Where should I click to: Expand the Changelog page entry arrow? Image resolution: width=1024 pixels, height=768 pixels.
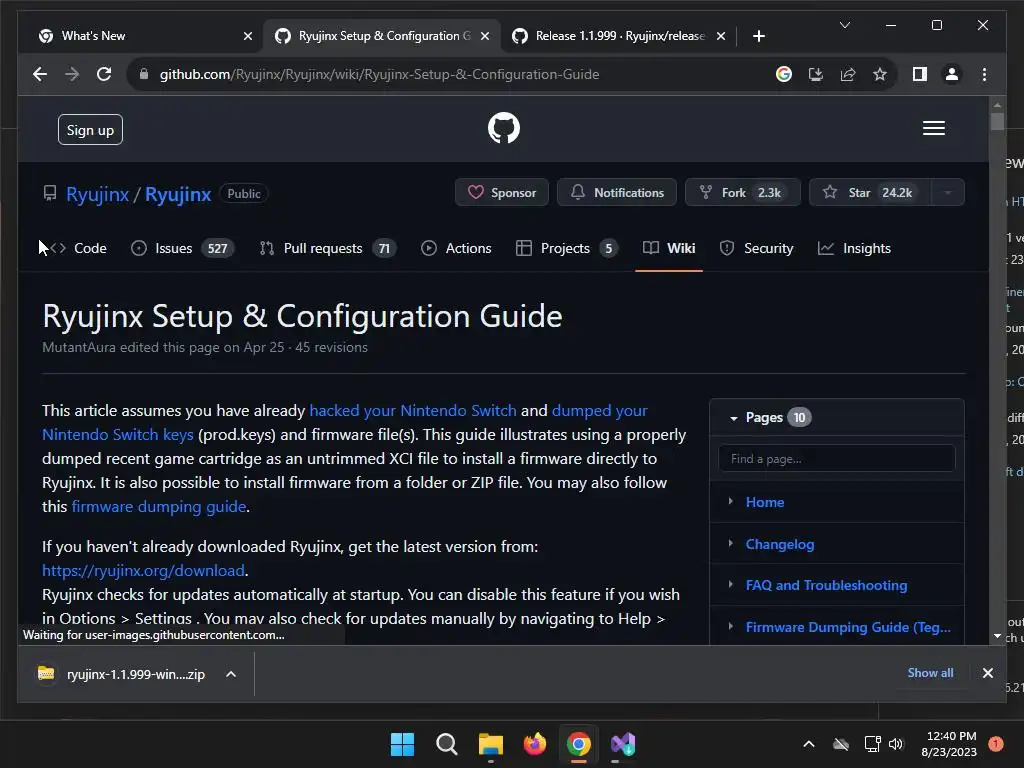[x=730, y=543]
